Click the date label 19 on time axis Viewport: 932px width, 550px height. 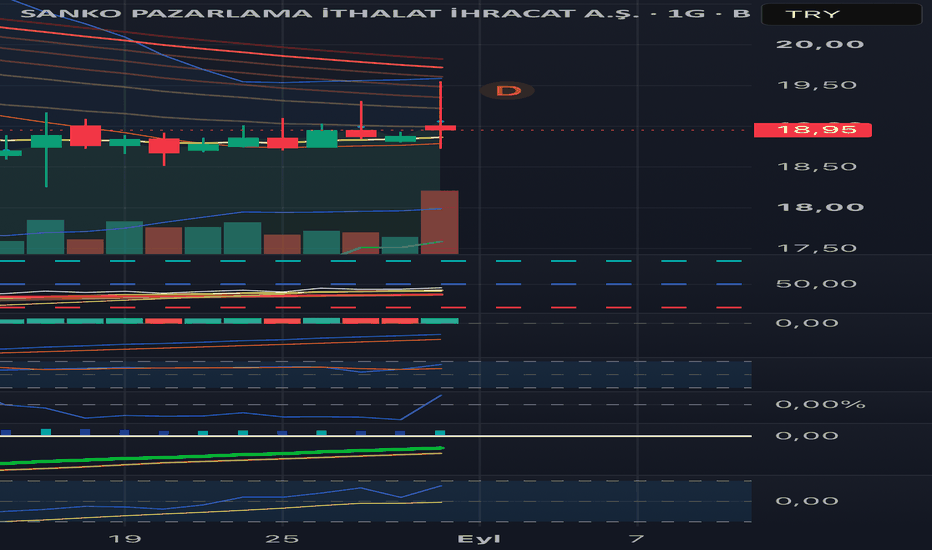point(125,539)
